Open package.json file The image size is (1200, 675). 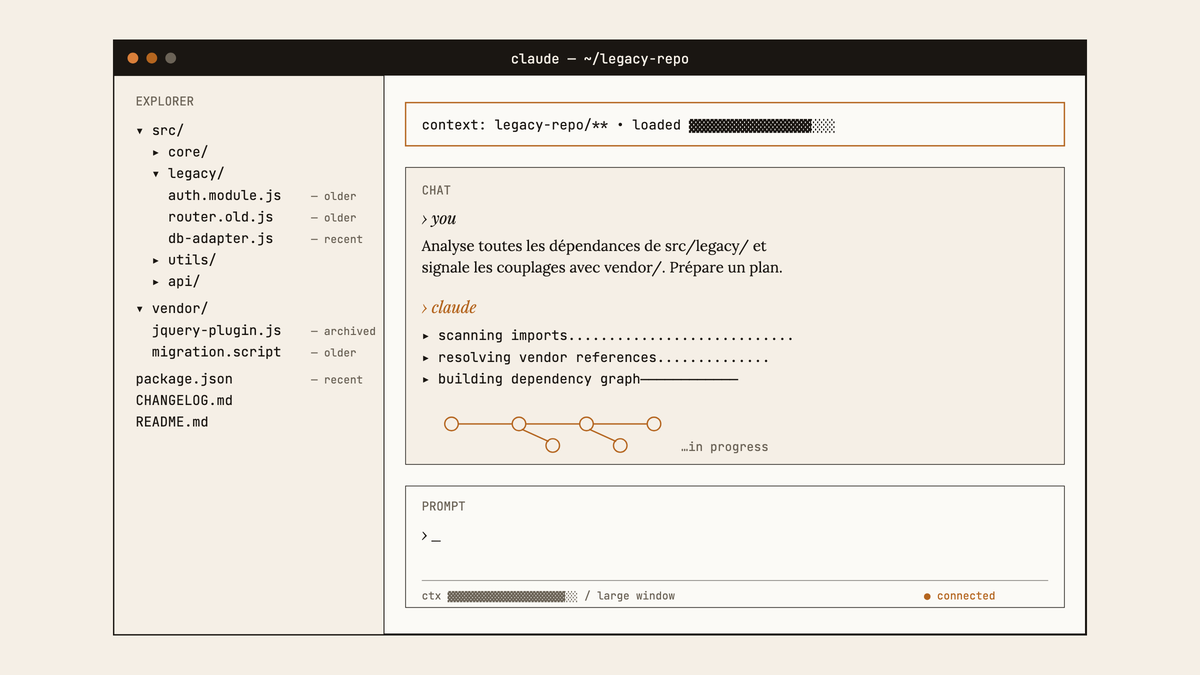coord(184,379)
